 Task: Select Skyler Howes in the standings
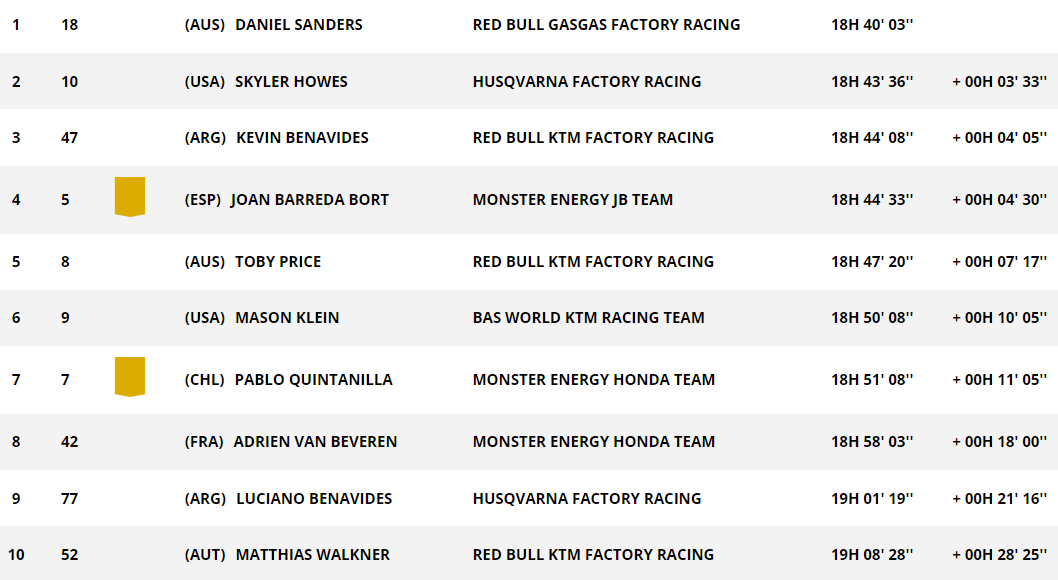pyautogui.click(x=291, y=82)
